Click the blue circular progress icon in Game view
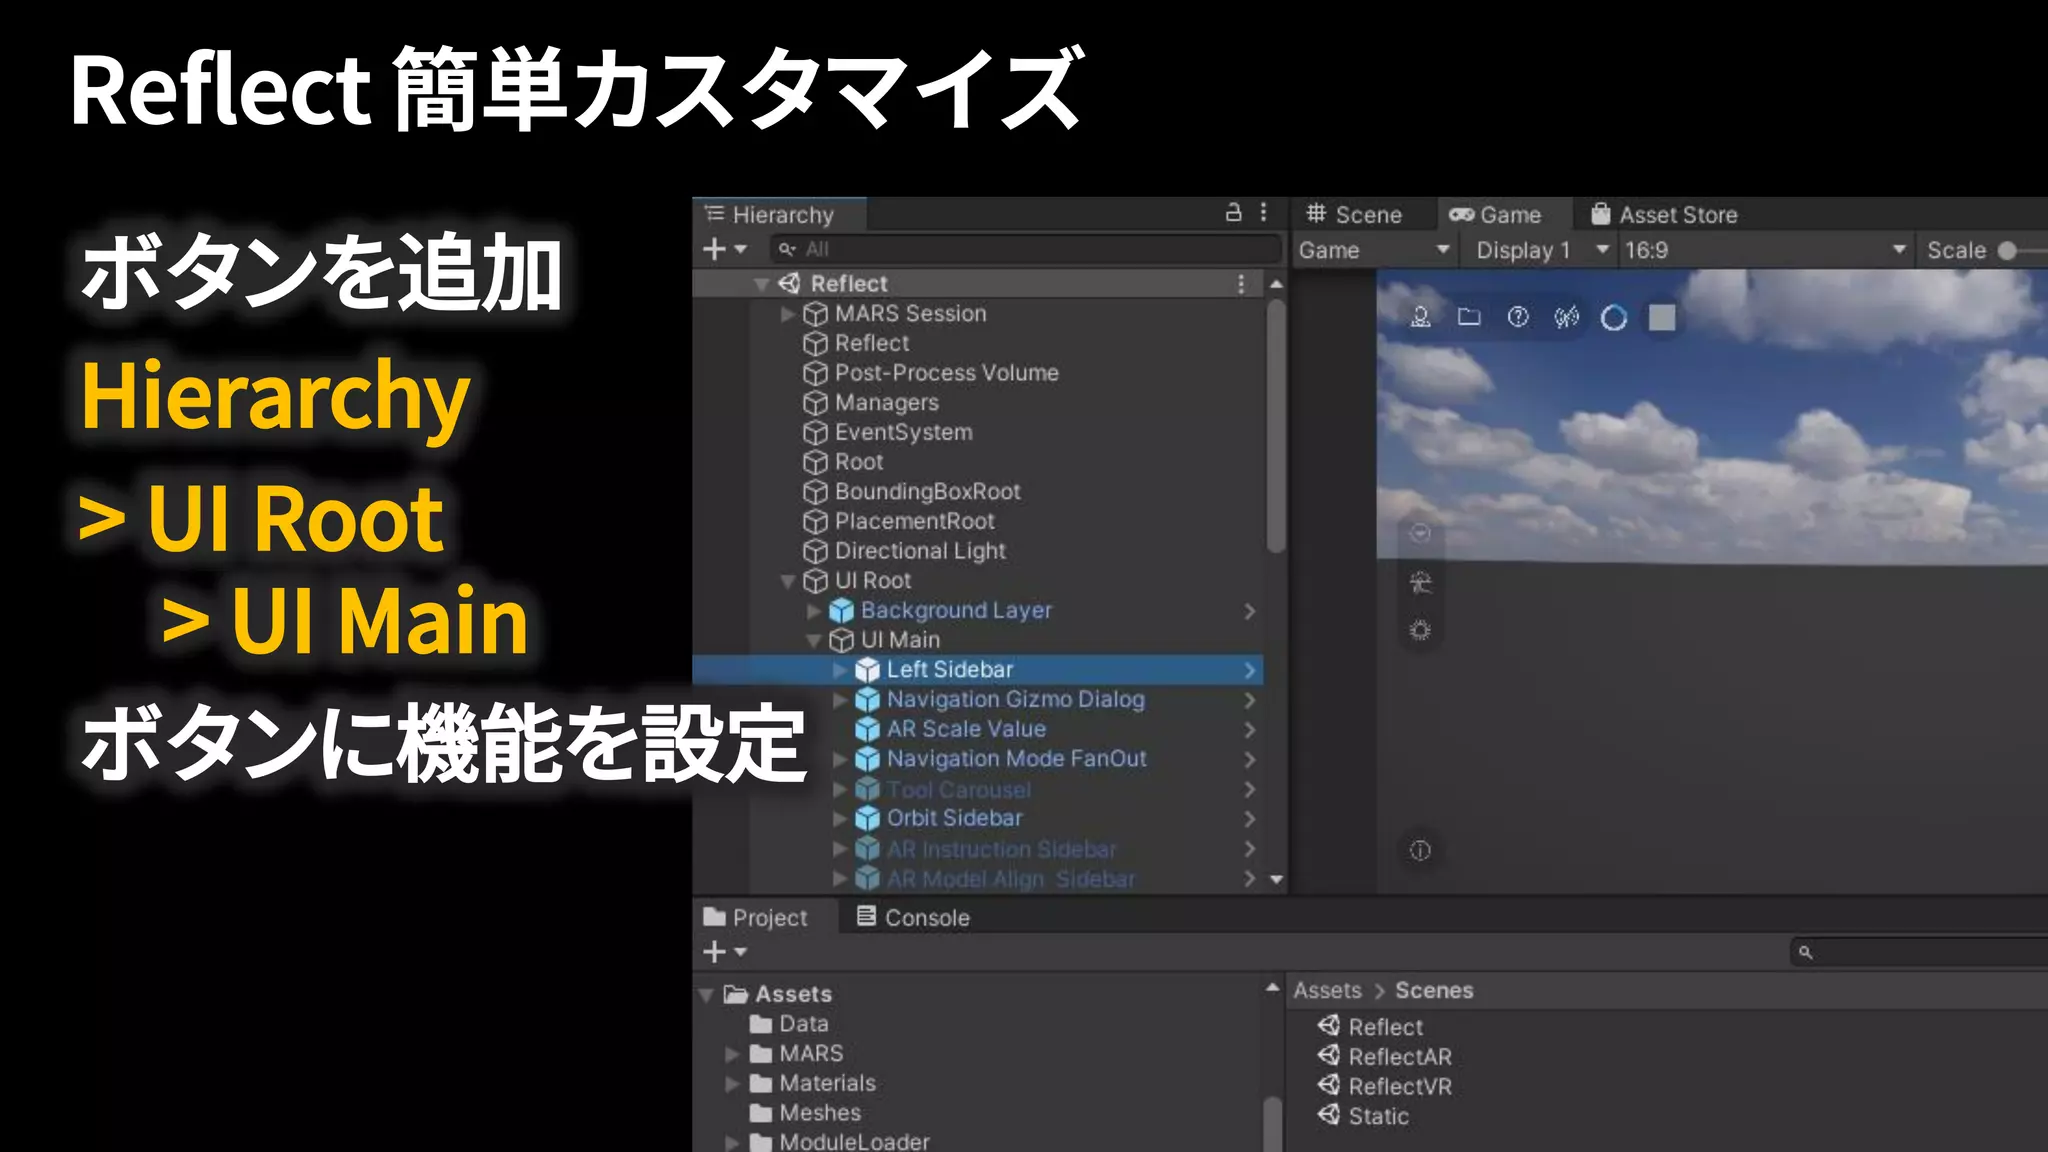2048x1152 pixels. click(1614, 318)
